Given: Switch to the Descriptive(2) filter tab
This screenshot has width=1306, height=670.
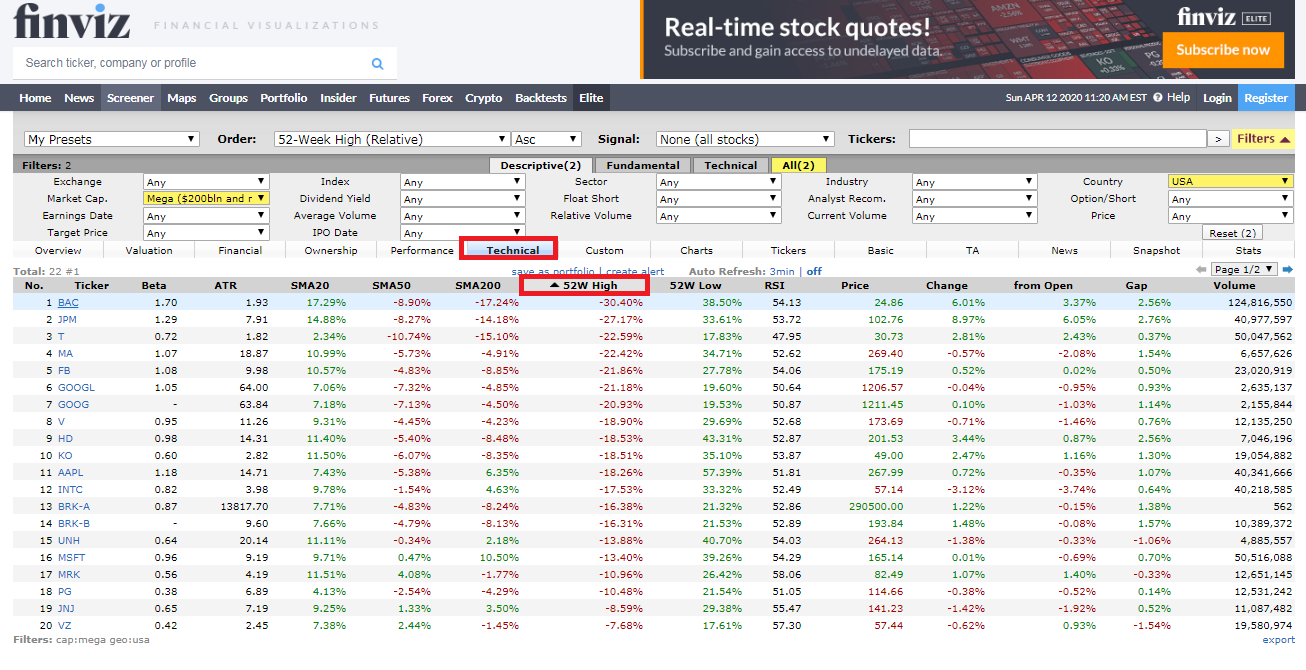Looking at the screenshot, I should pos(541,165).
